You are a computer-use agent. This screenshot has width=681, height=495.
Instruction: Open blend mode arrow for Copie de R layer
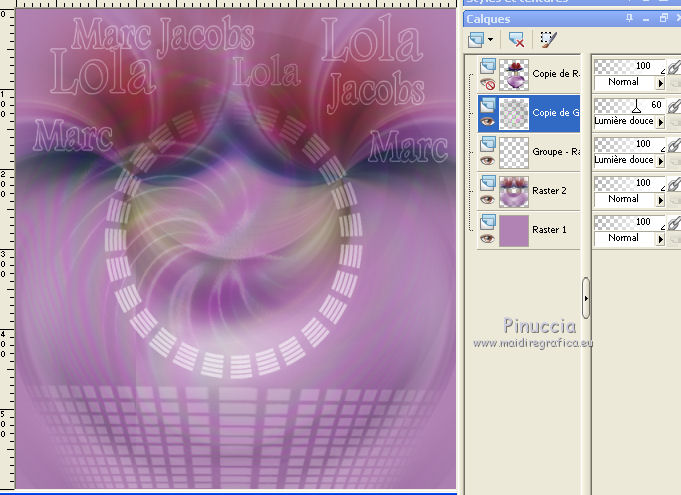click(x=661, y=83)
